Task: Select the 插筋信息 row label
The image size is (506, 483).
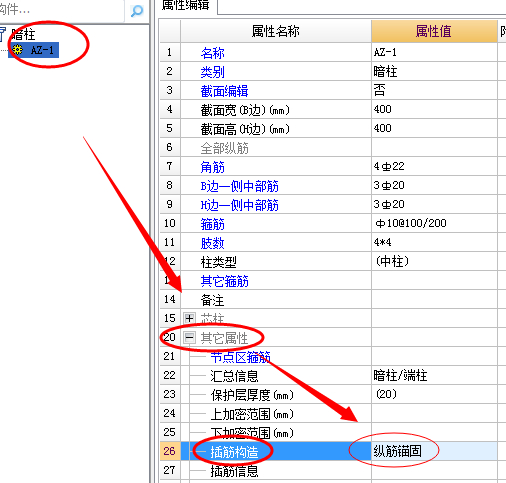Action: (234, 471)
